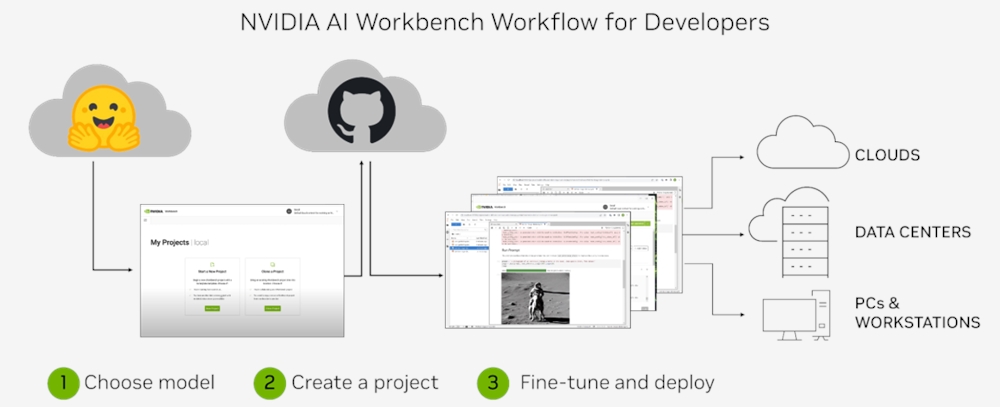Screen dimensions: 1000x407
Task: Click the green button under Start a New Project
Action: pos(212,308)
